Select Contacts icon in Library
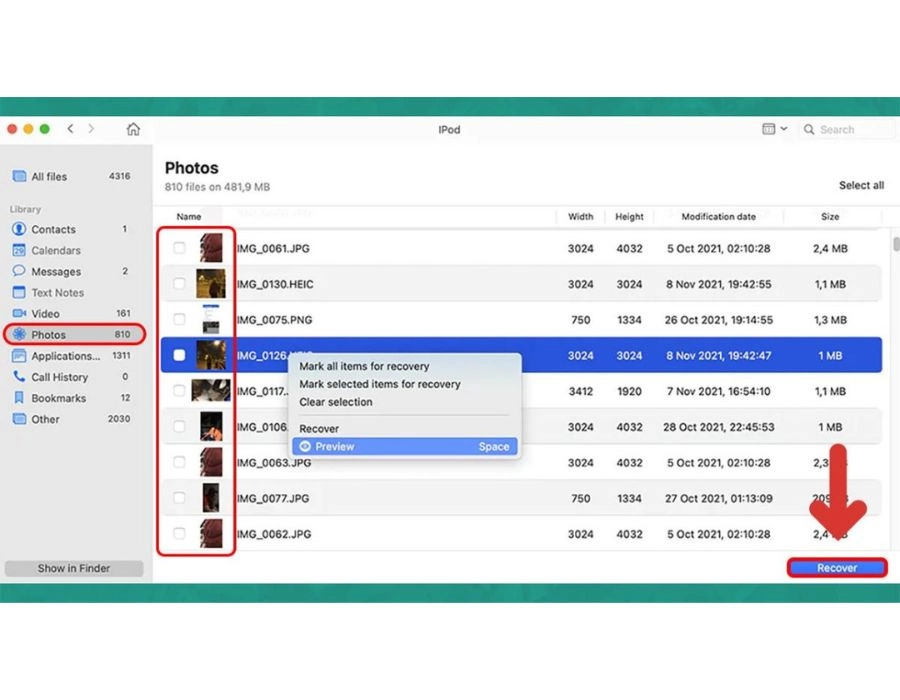 point(19,229)
